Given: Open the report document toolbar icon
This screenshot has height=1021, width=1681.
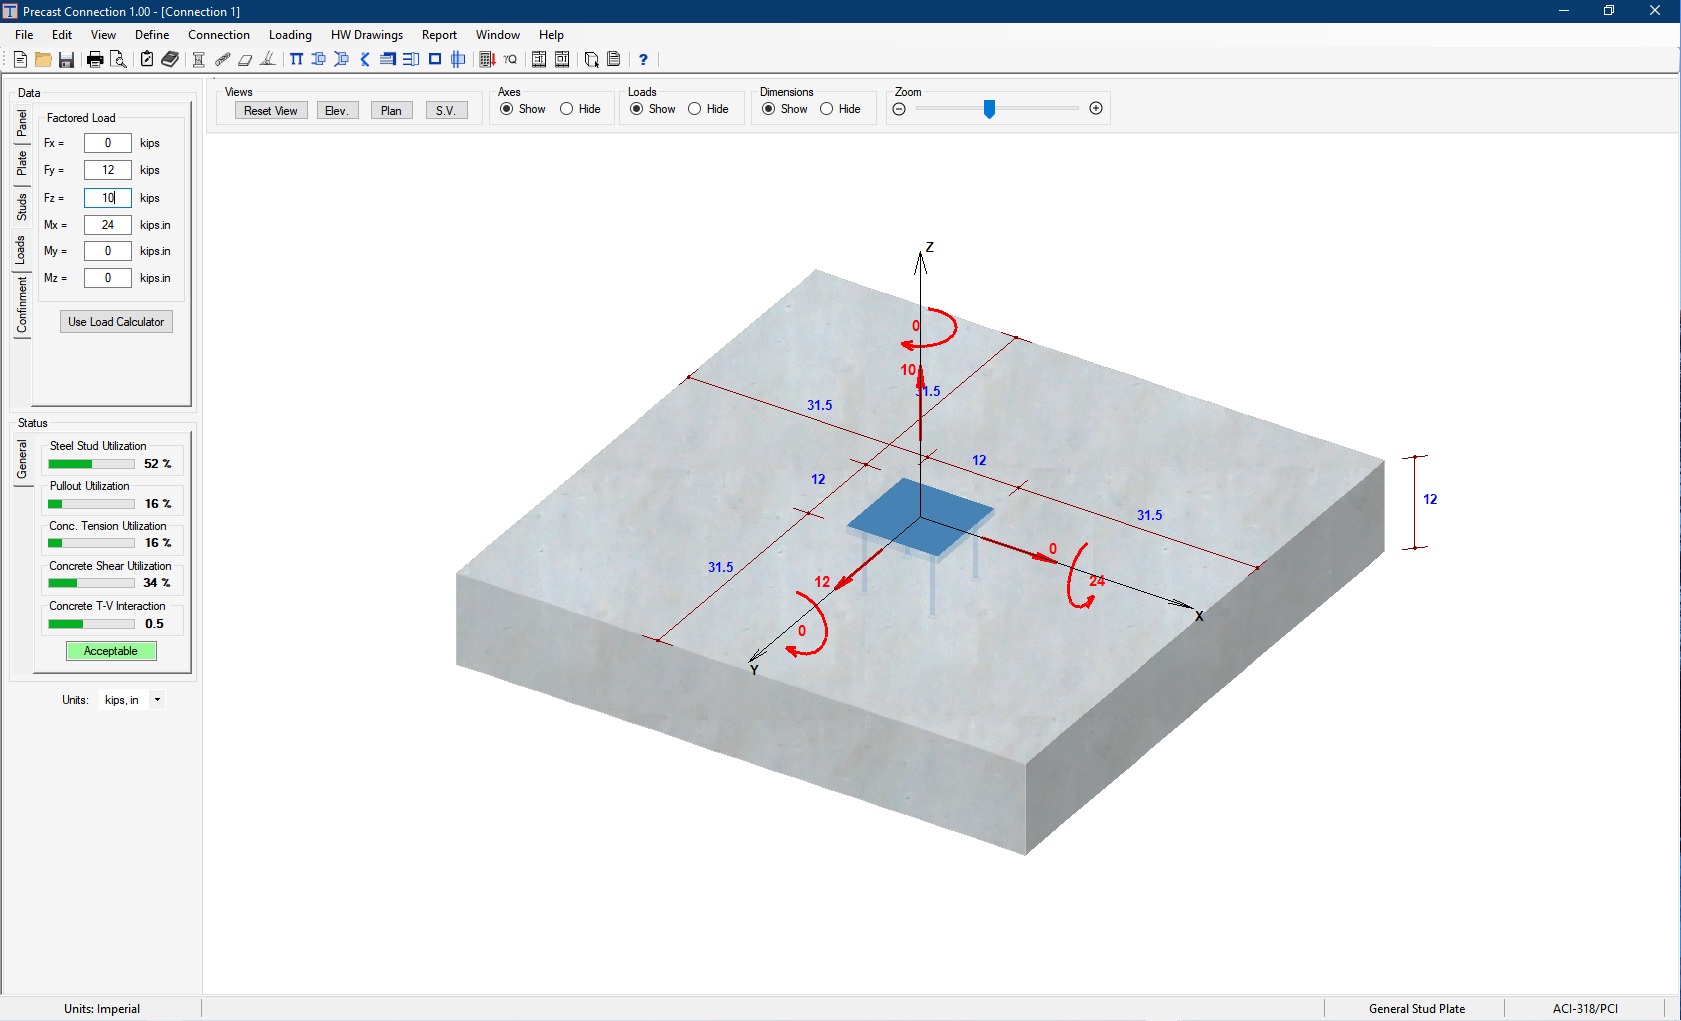Looking at the screenshot, I should (x=613, y=59).
